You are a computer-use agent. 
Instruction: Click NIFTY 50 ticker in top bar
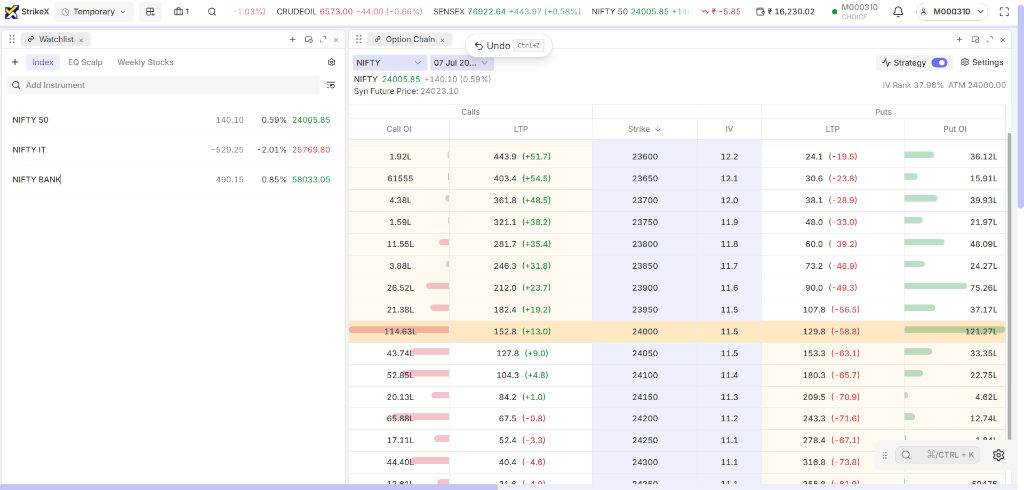click(642, 12)
